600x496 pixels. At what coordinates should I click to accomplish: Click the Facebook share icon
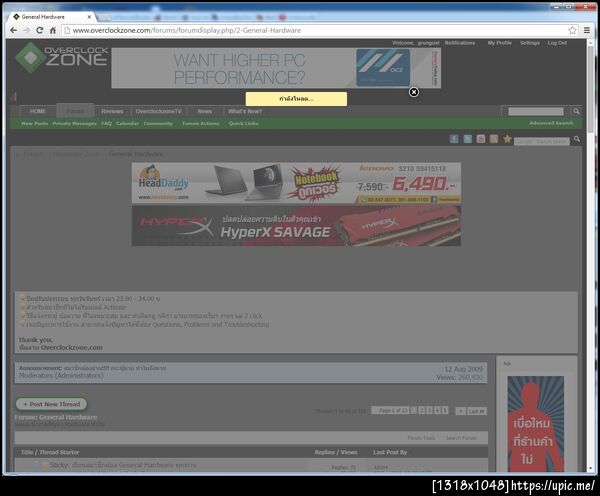454,139
